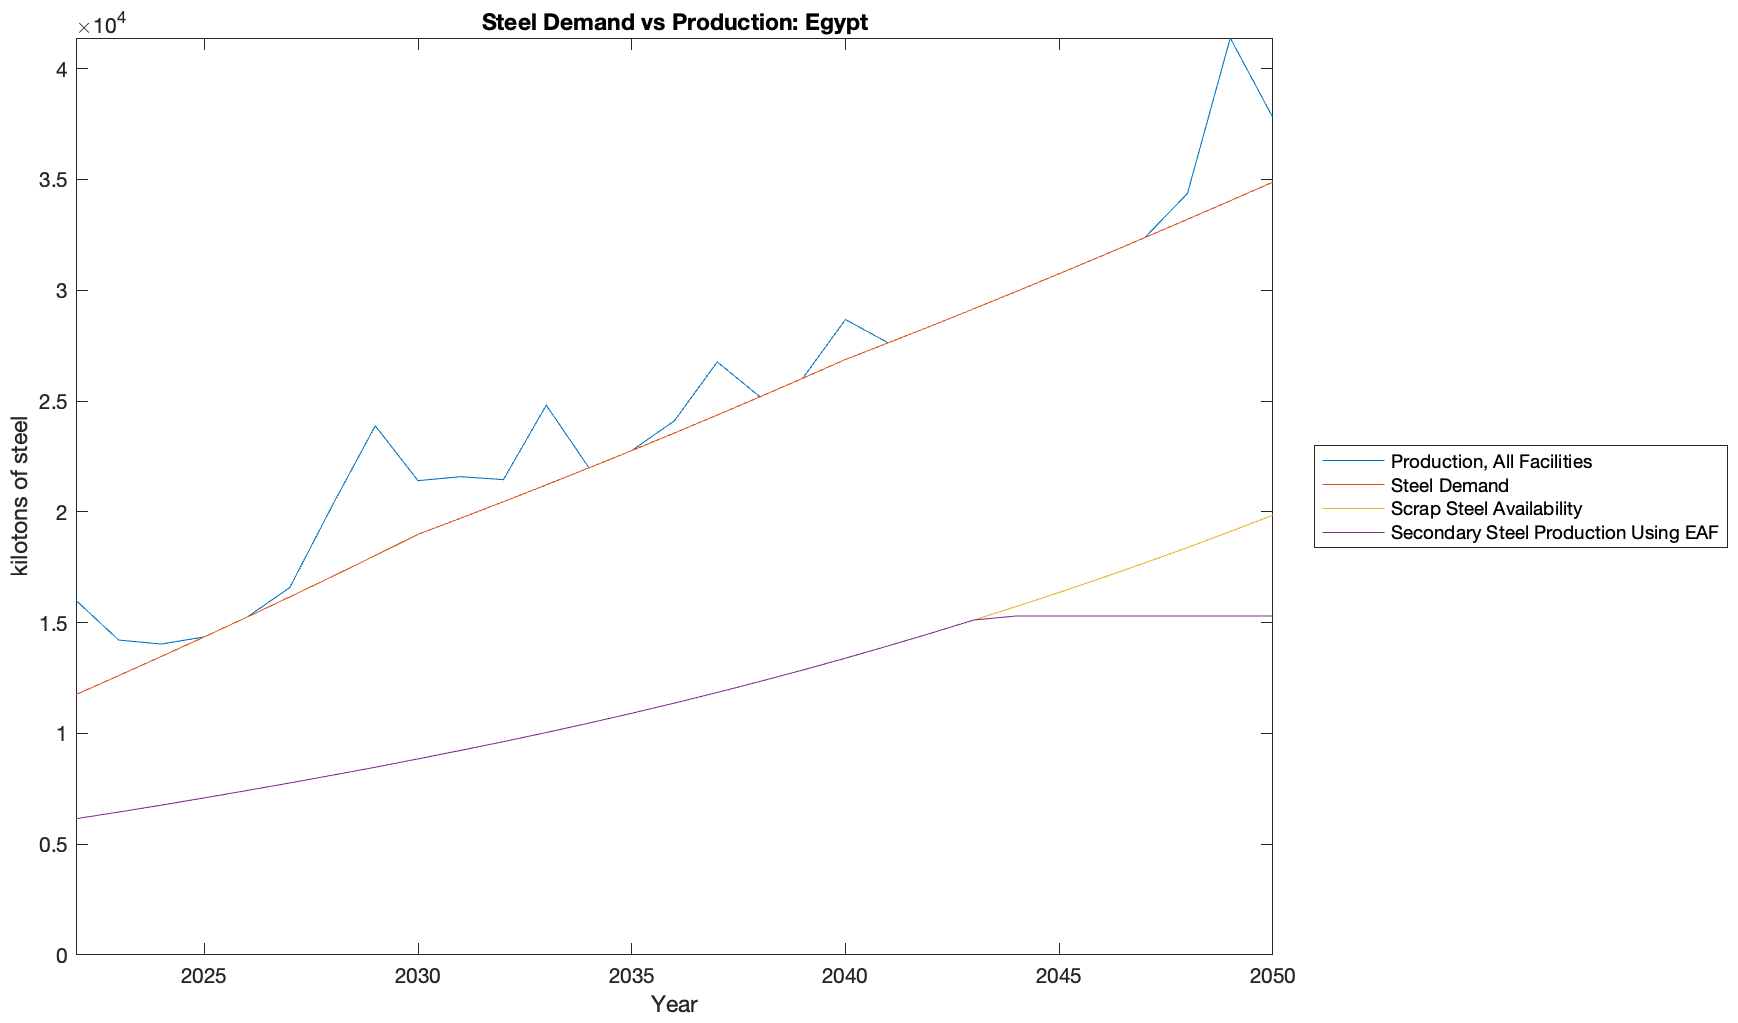Select "Secondary Steel Production Using EAF" legend text
The image size is (1738, 1023).
1554,533
